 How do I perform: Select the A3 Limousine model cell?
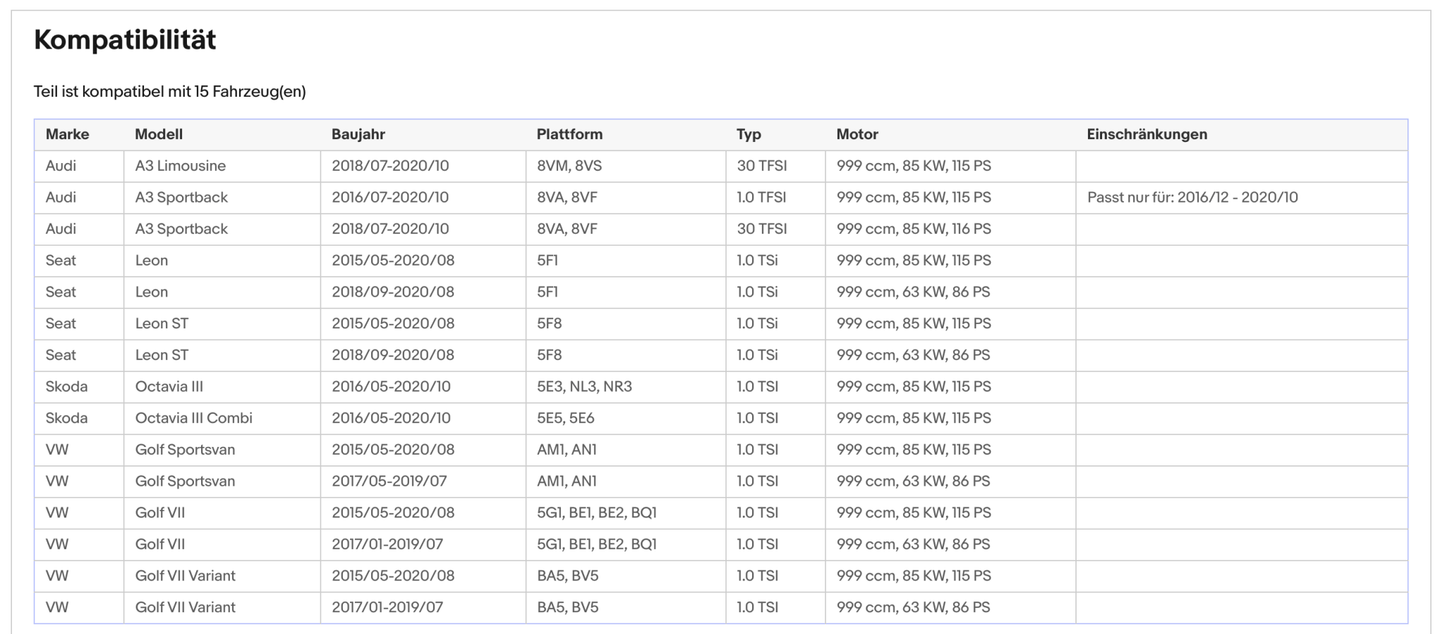tap(180, 166)
